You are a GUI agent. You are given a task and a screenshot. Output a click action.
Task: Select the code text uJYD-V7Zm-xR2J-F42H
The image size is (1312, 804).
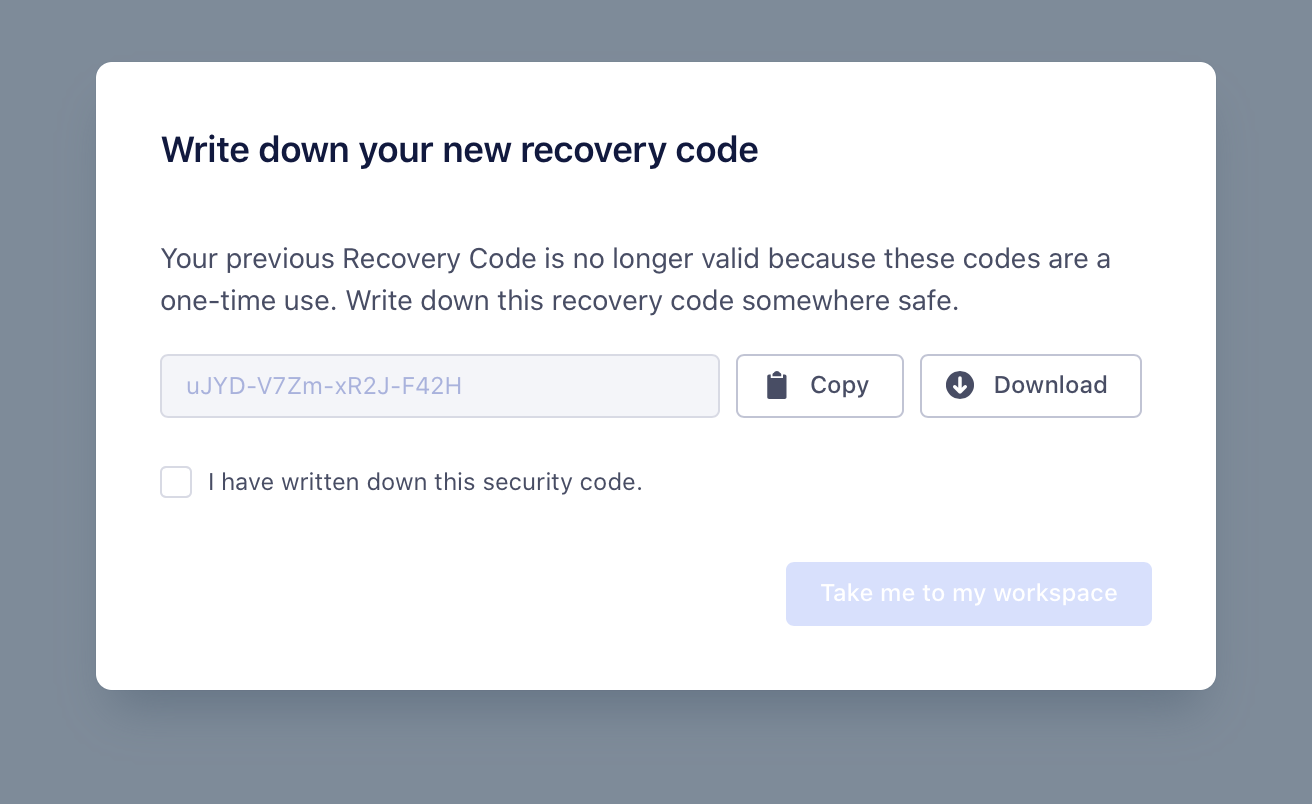coord(324,386)
